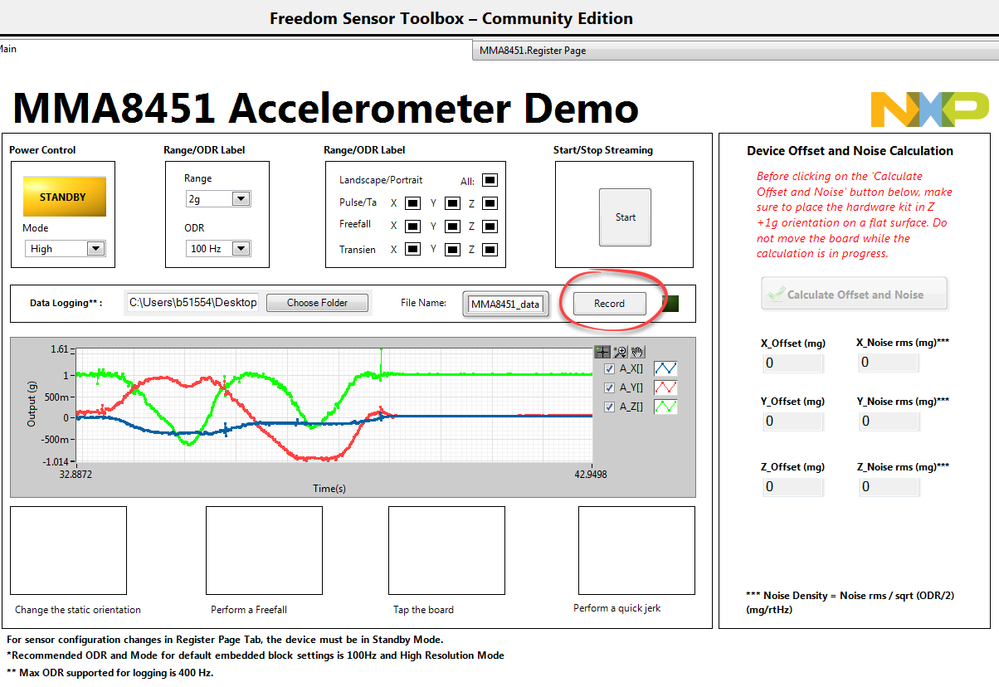Click the accelerometer waveform plot area
This screenshot has height=687, width=999.
[x=334, y=406]
